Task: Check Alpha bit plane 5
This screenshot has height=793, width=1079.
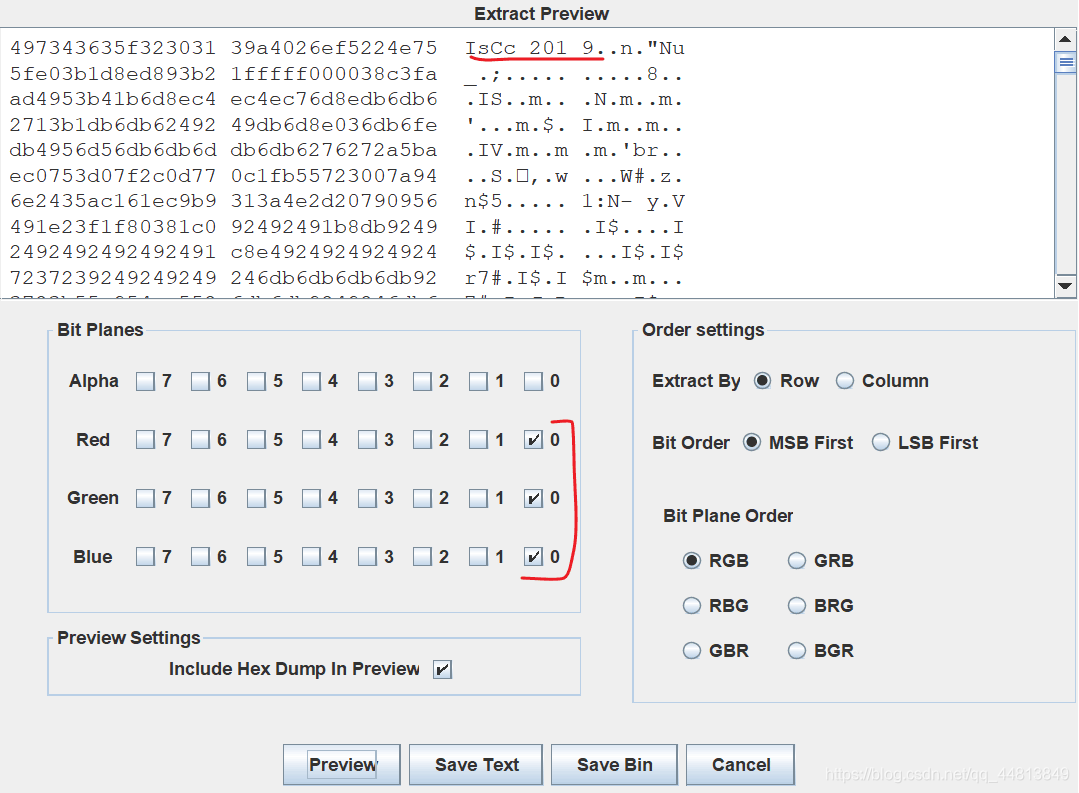Action: pos(256,381)
